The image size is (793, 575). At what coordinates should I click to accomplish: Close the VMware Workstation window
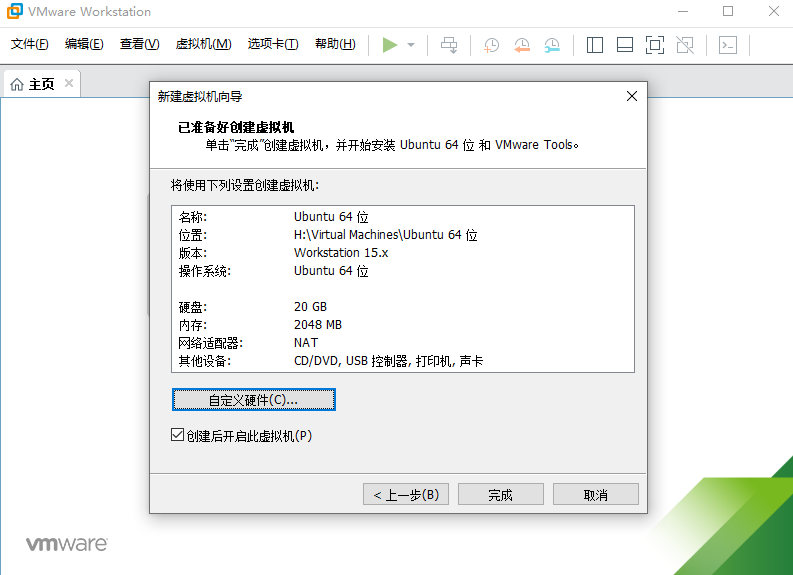point(774,11)
